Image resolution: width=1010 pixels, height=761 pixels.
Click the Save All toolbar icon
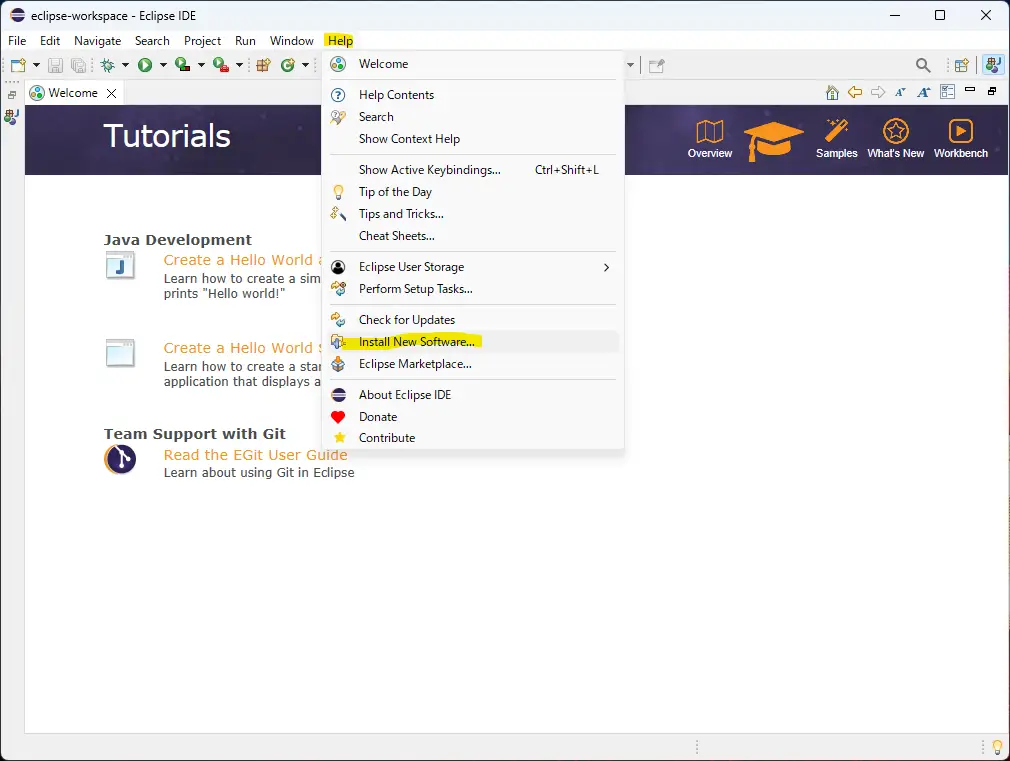[x=78, y=65]
